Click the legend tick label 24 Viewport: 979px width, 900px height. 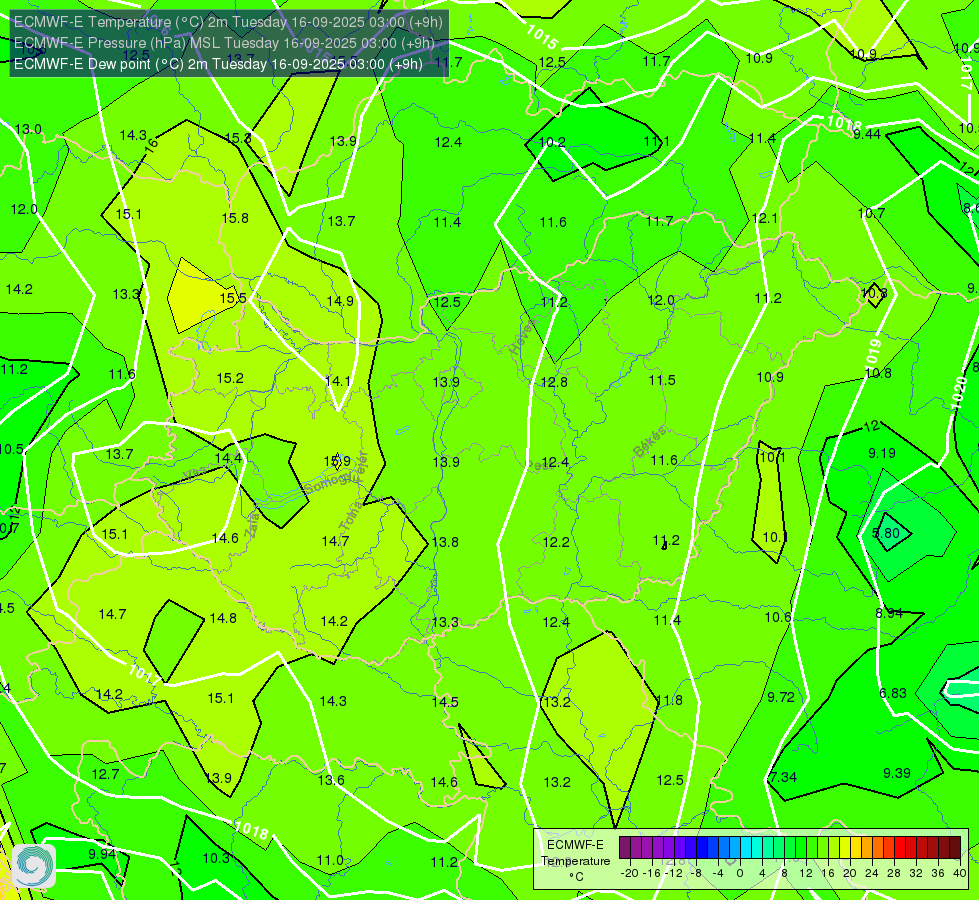[872, 873]
